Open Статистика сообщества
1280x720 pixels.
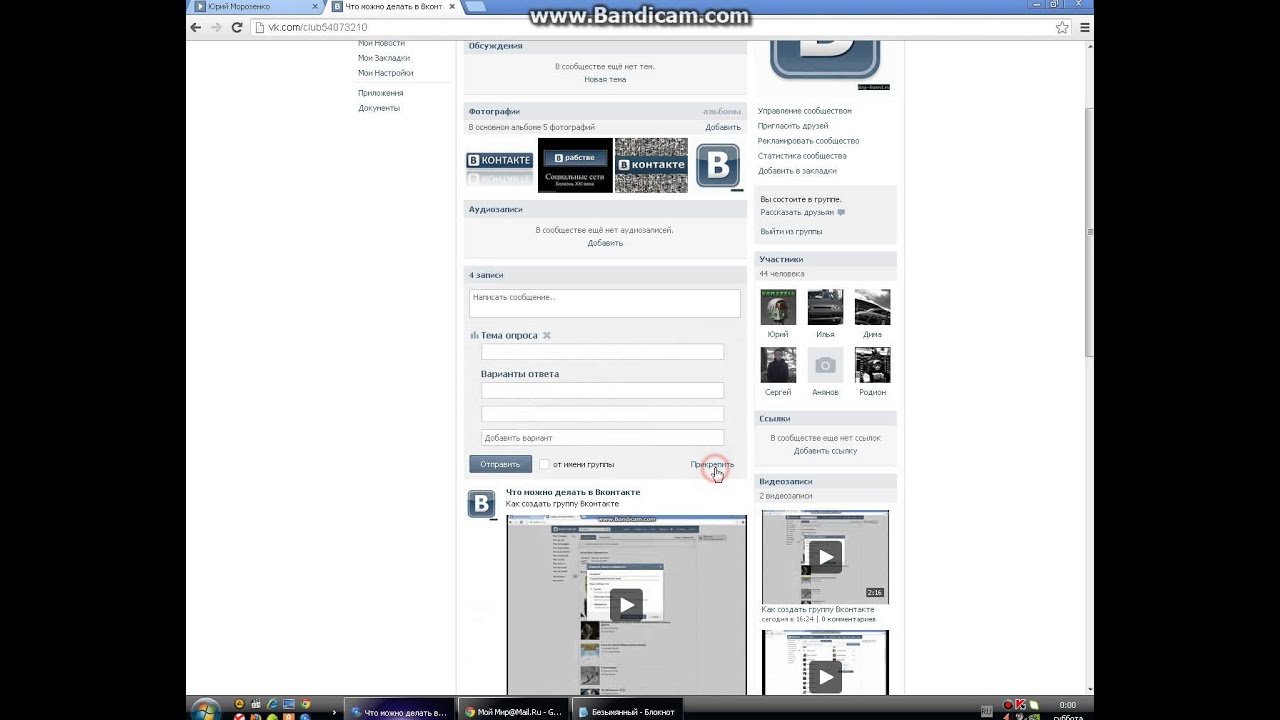click(802, 156)
